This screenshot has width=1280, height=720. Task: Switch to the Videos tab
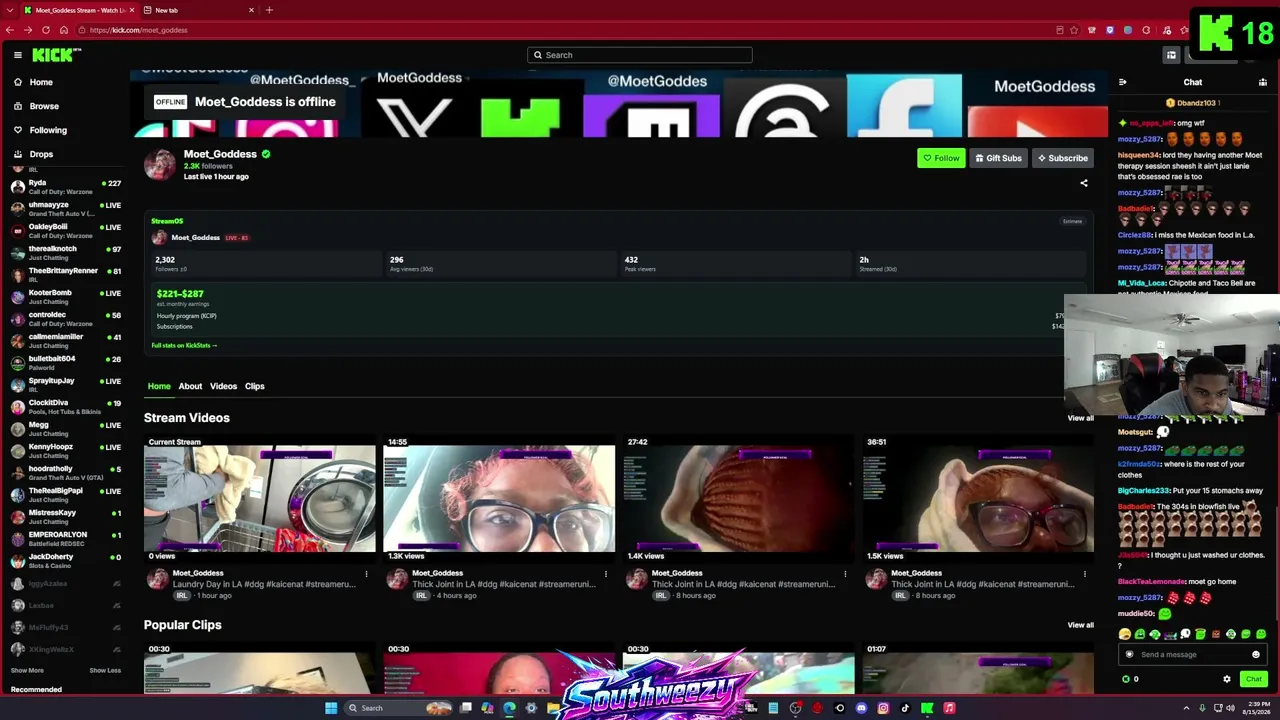[x=223, y=386]
